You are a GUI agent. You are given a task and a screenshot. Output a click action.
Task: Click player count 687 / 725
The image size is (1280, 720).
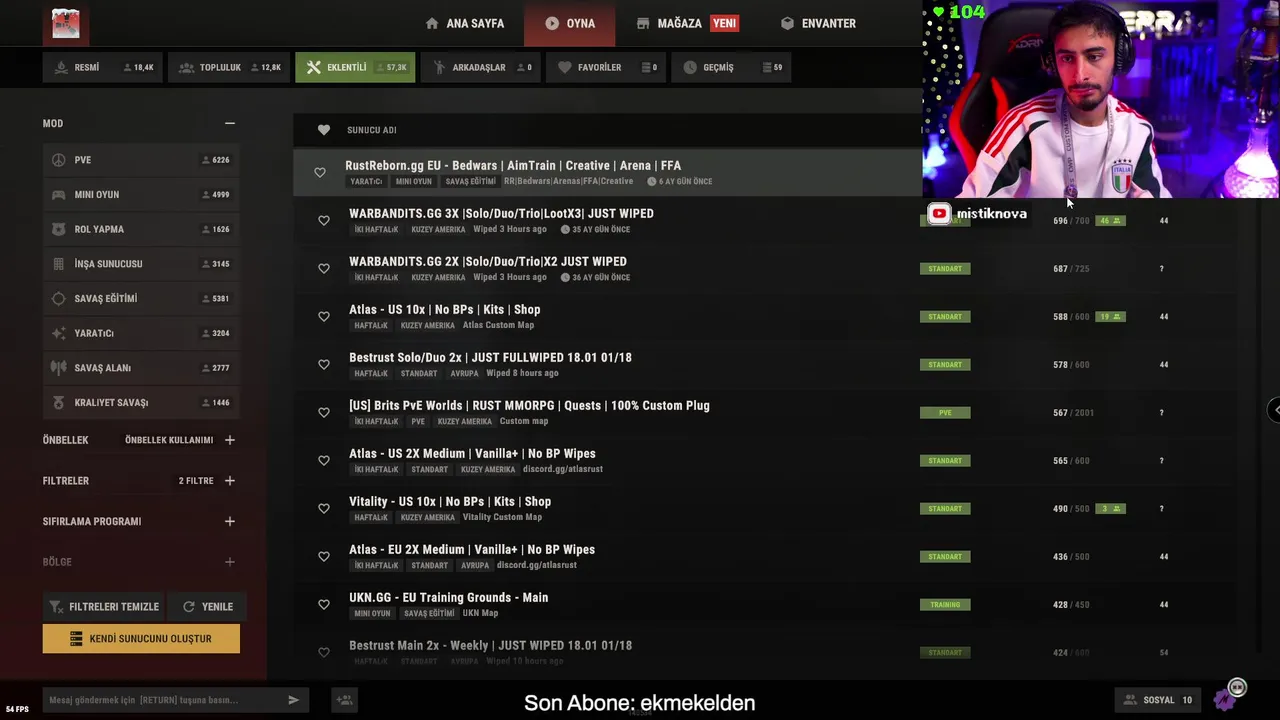pos(1071,269)
